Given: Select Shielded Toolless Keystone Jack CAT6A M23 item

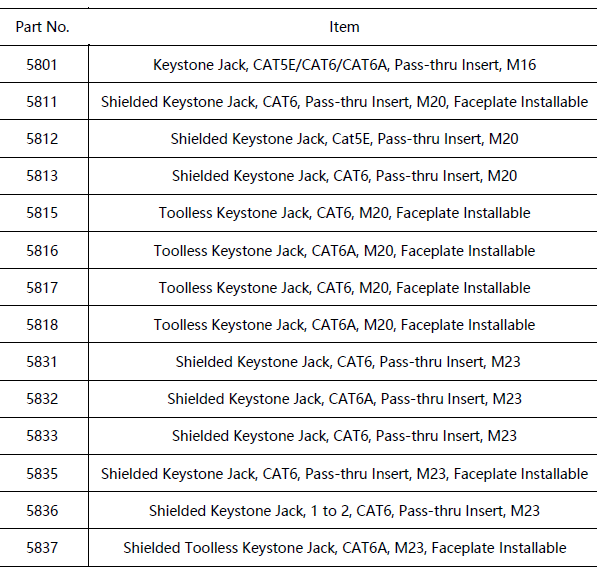Looking at the screenshot, I should point(344,548).
